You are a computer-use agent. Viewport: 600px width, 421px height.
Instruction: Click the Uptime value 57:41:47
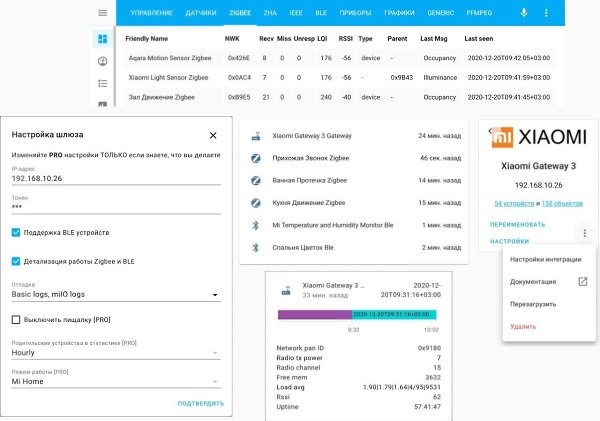(x=427, y=407)
